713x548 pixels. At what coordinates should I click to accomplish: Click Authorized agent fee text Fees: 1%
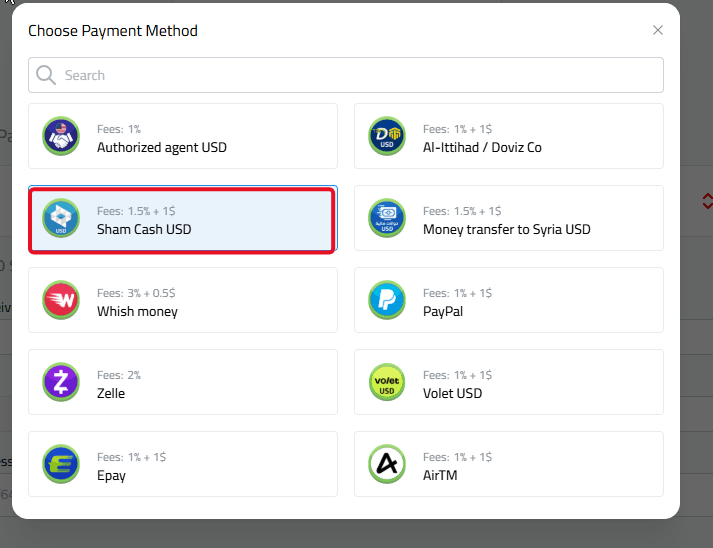point(119,129)
